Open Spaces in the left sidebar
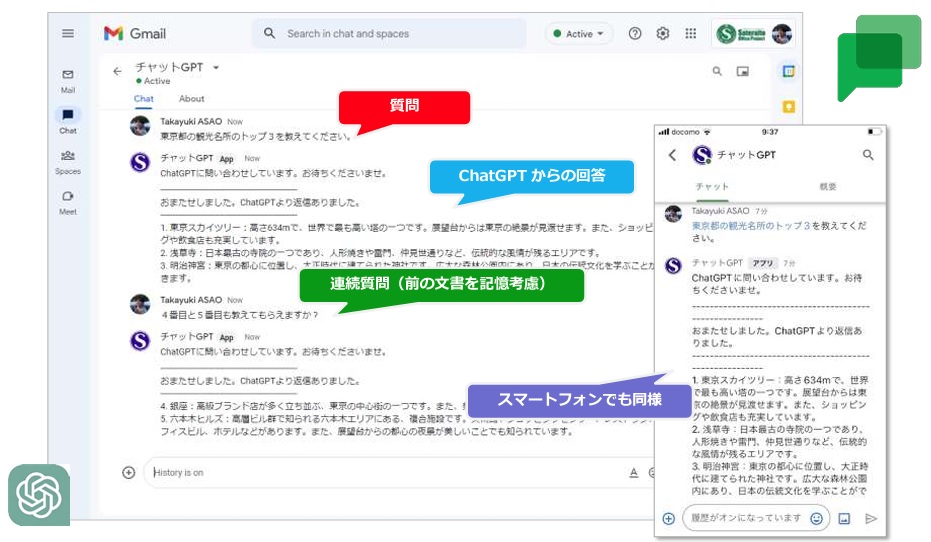The image size is (931, 542). click(68, 162)
